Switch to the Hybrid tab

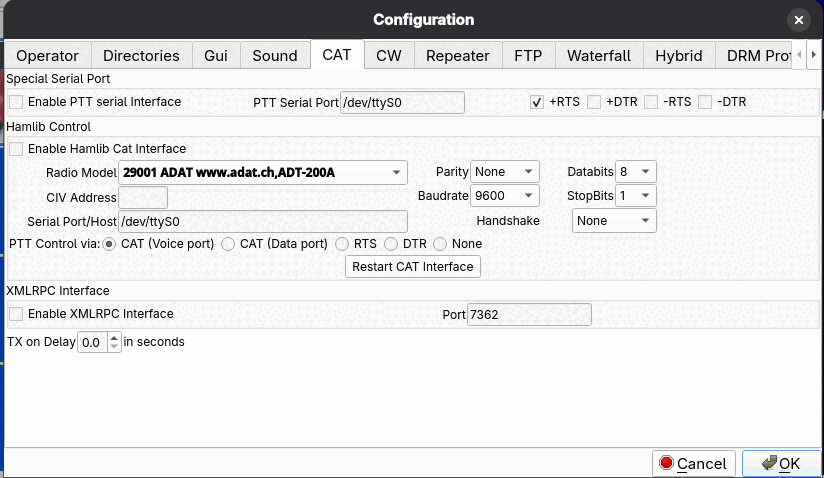coord(679,56)
